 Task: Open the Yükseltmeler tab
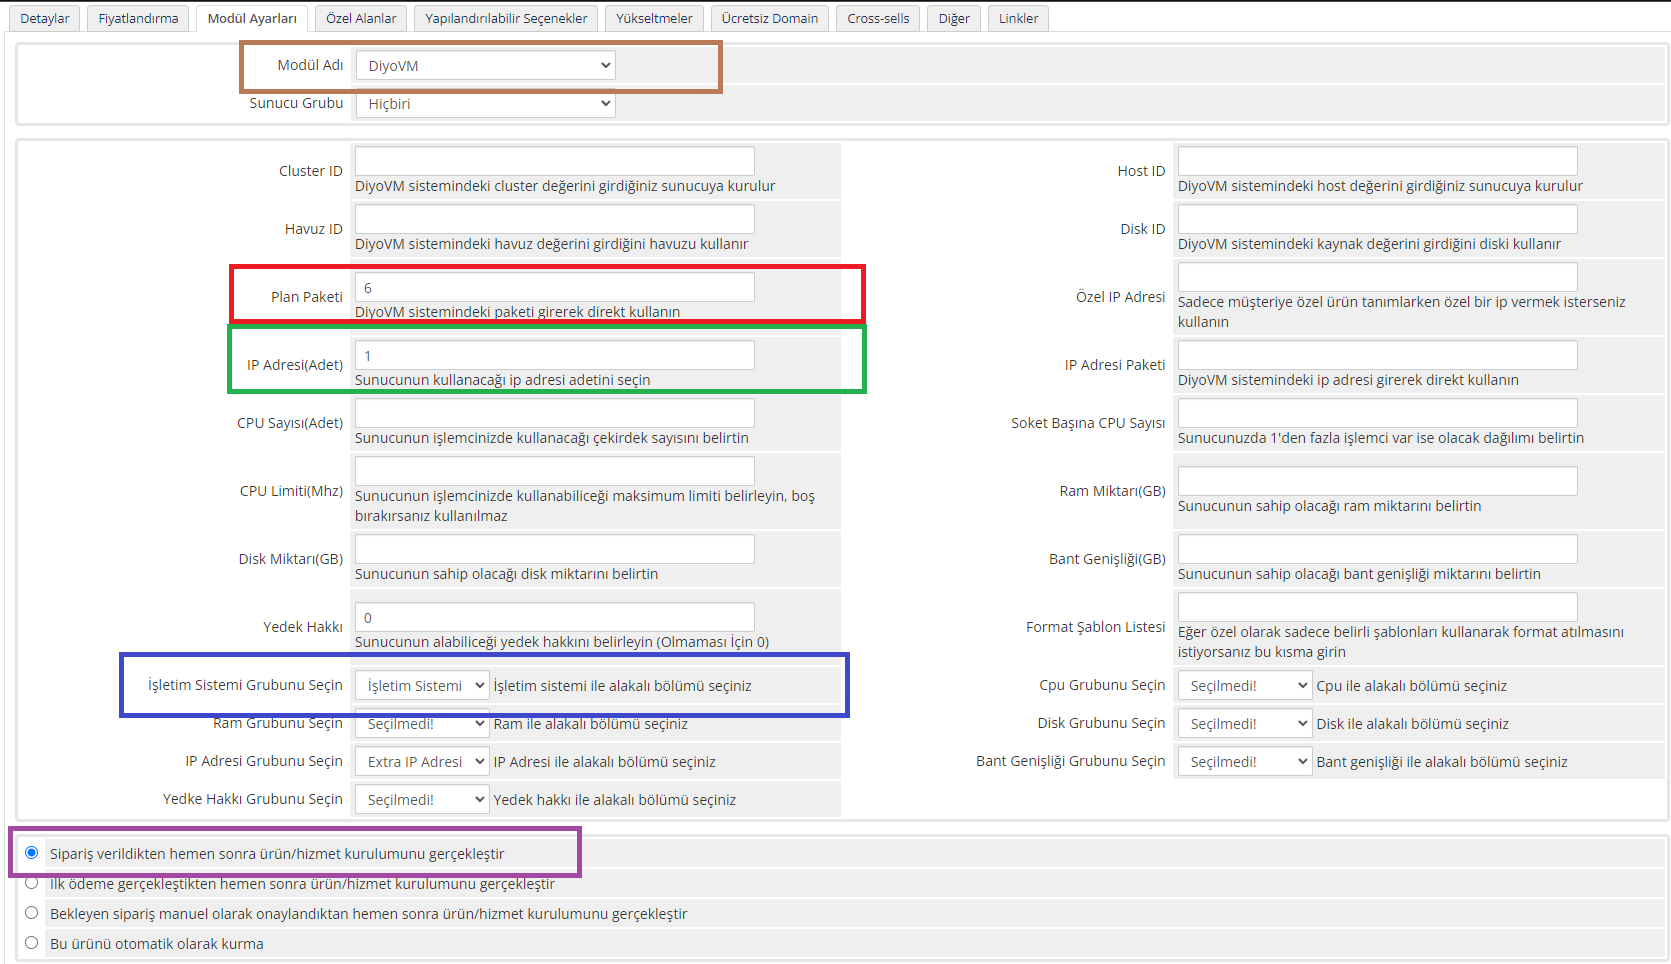tap(654, 18)
